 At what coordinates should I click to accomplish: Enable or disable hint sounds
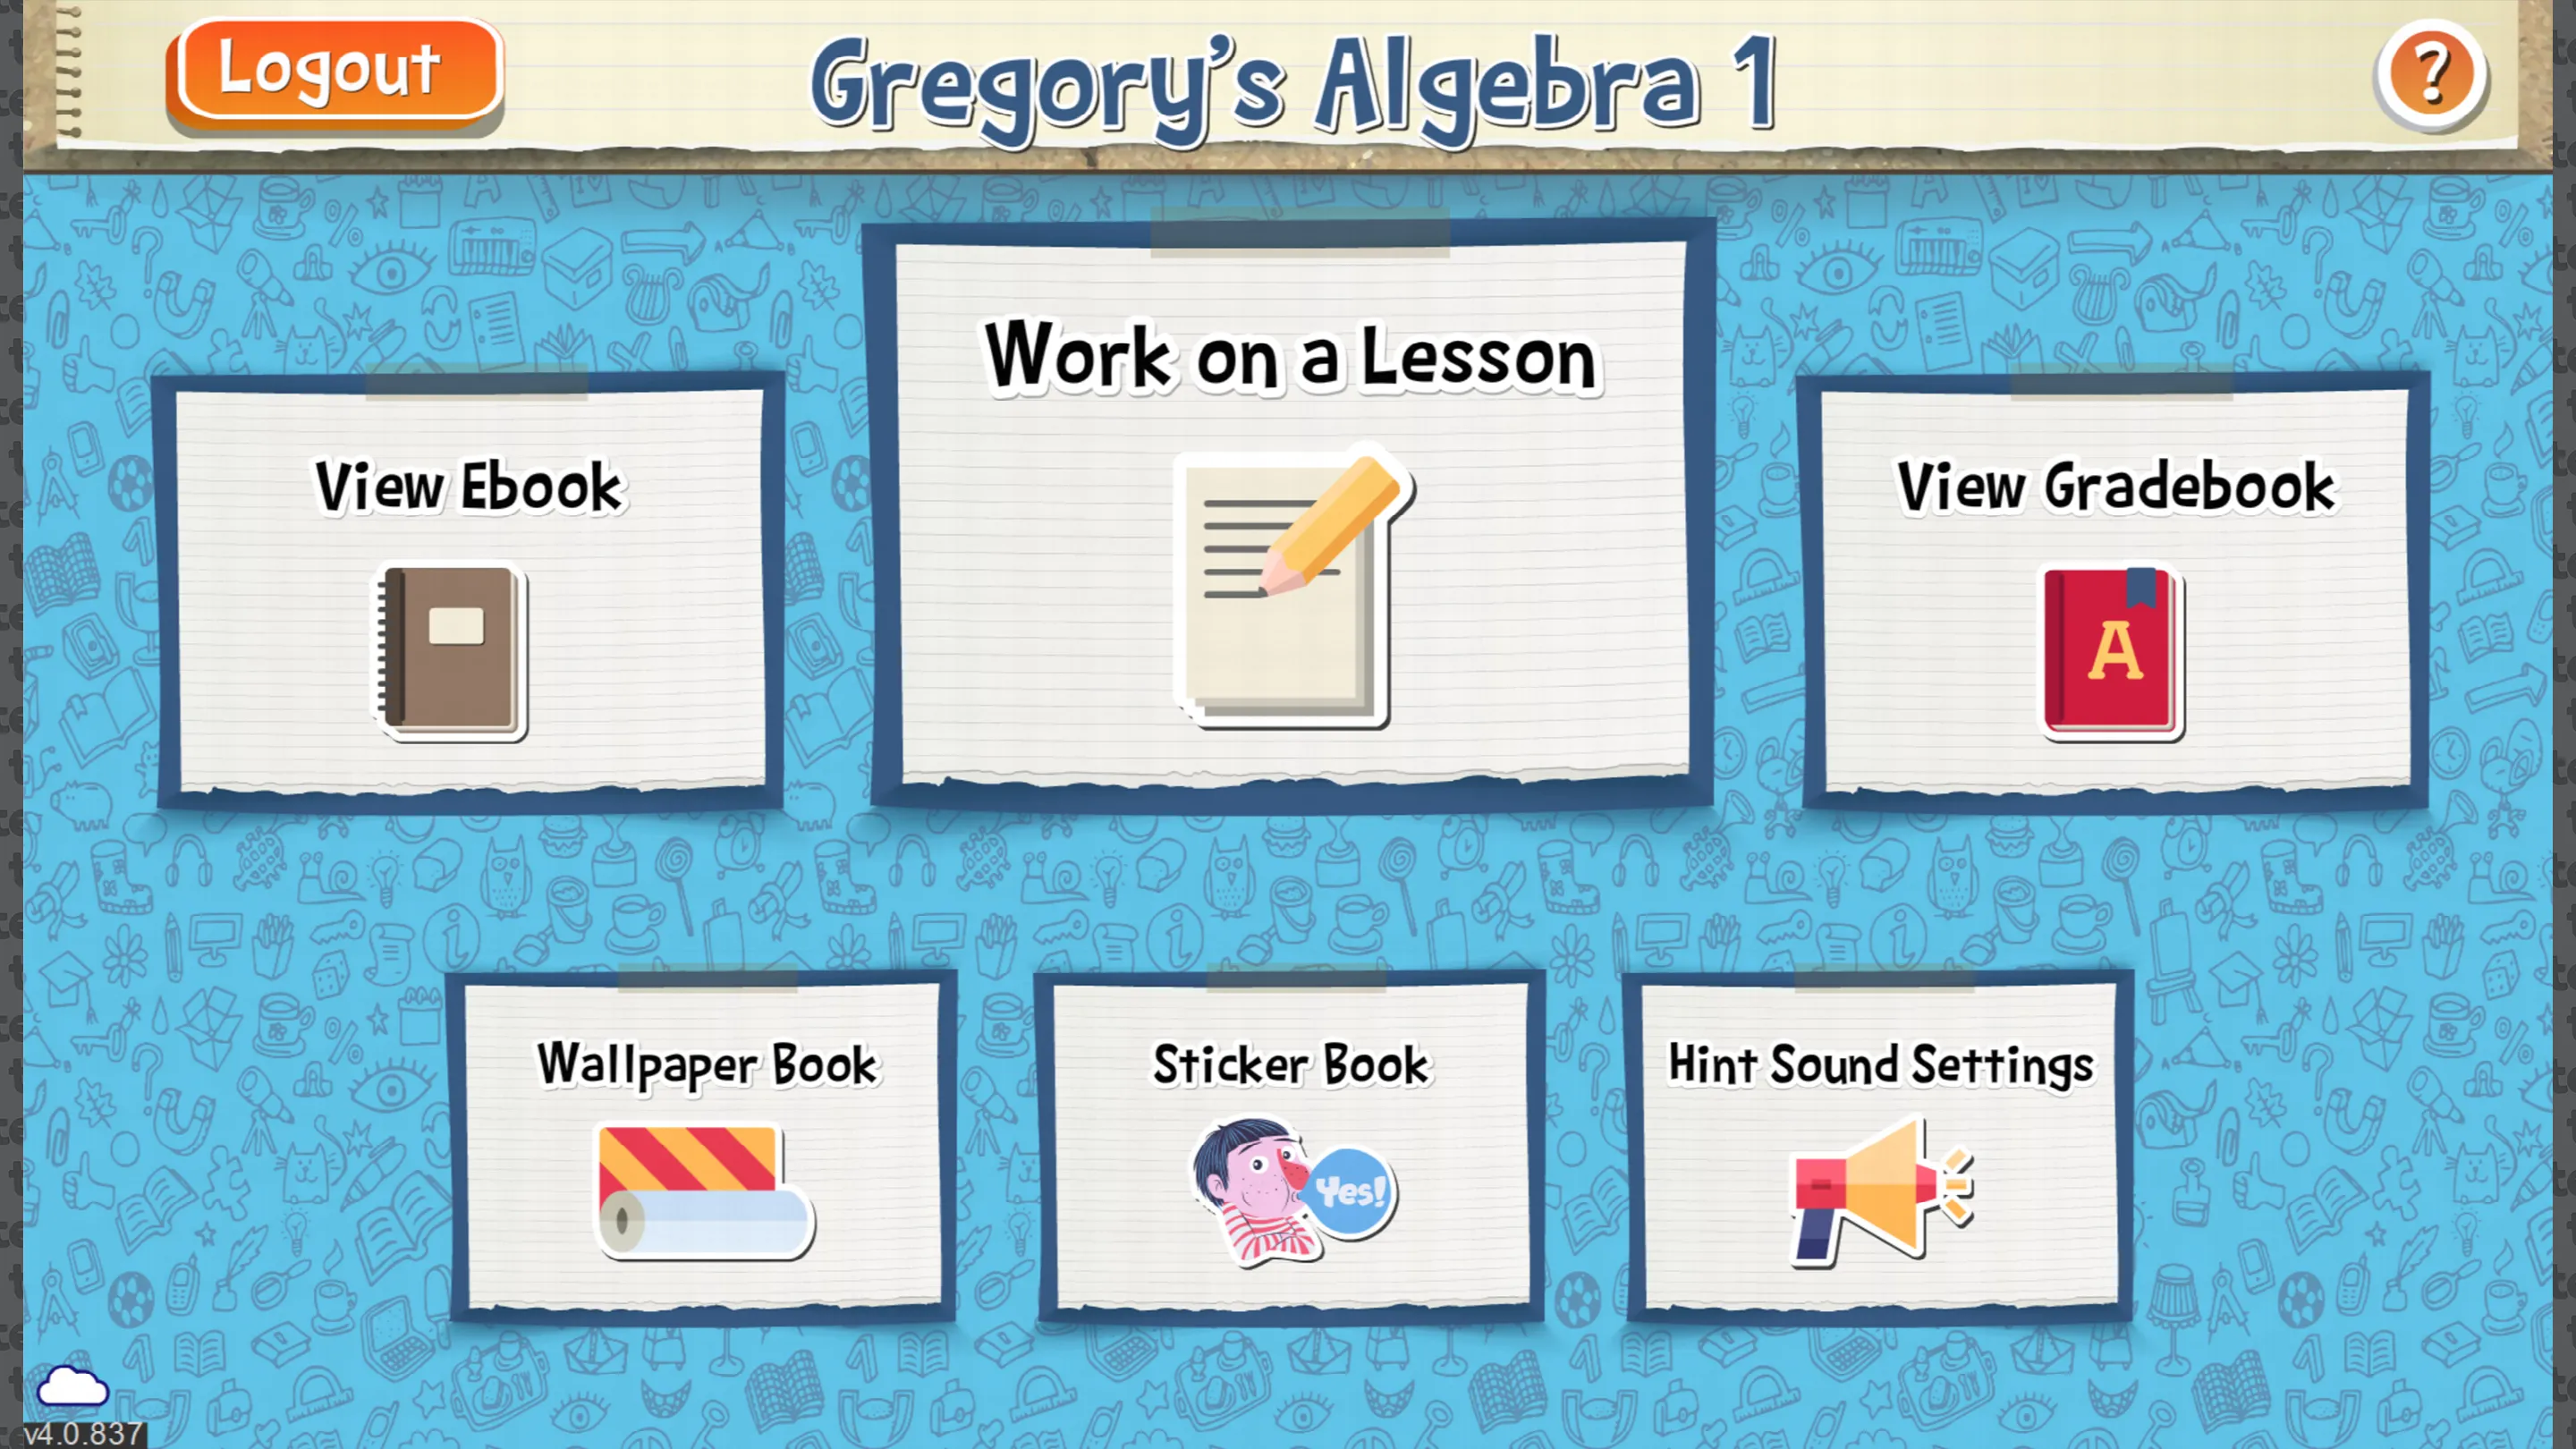tap(1877, 1150)
